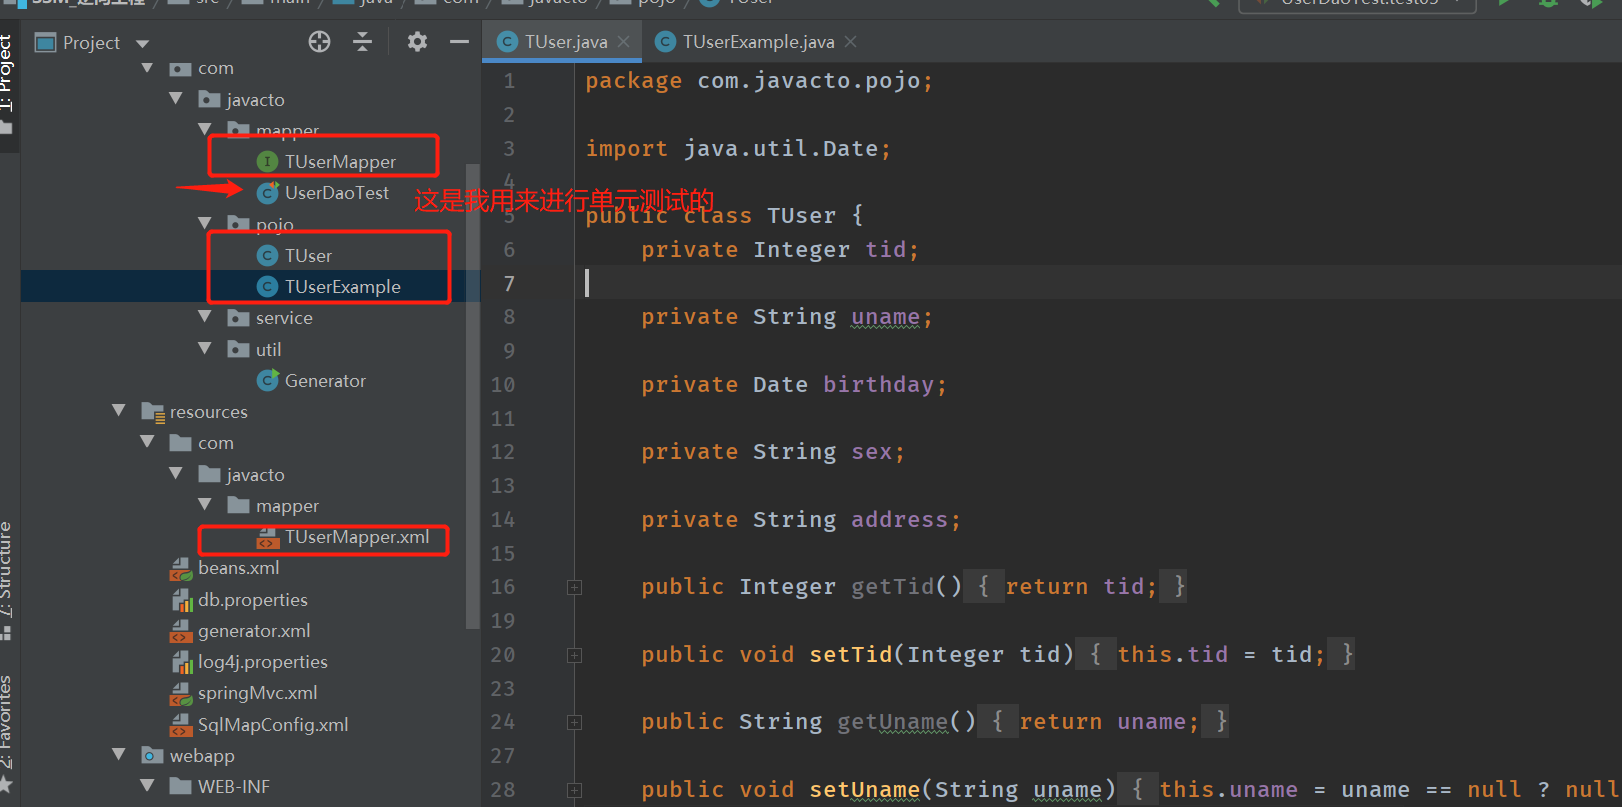Collapse the com folder under resources
Image resolution: width=1622 pixels, height=807 pixels.
click(x=148, y=442)
